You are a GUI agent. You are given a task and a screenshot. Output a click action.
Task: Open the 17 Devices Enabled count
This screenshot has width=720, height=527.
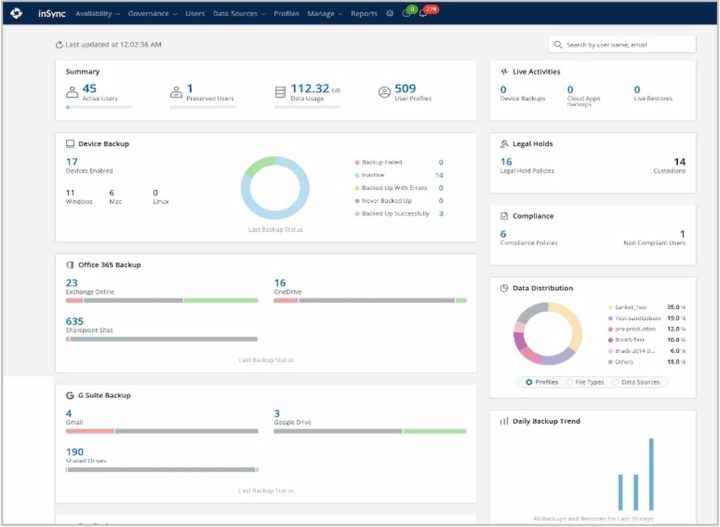[72, 162]
